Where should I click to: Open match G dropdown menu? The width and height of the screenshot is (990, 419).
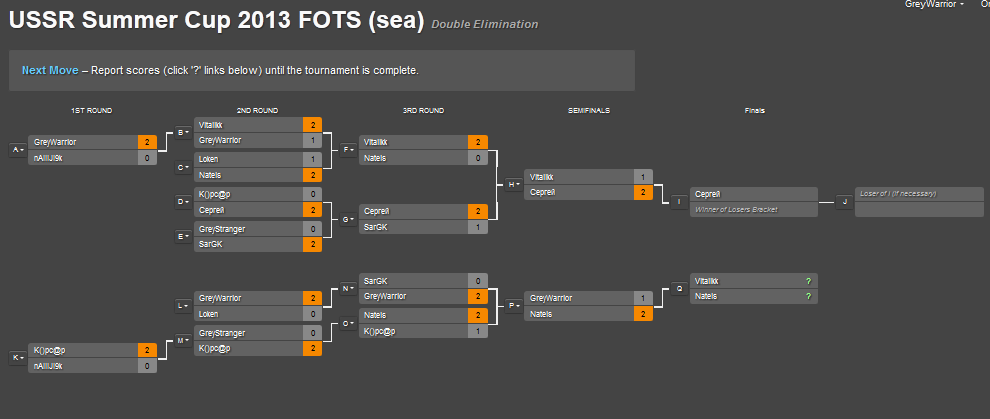click(349, 220)
